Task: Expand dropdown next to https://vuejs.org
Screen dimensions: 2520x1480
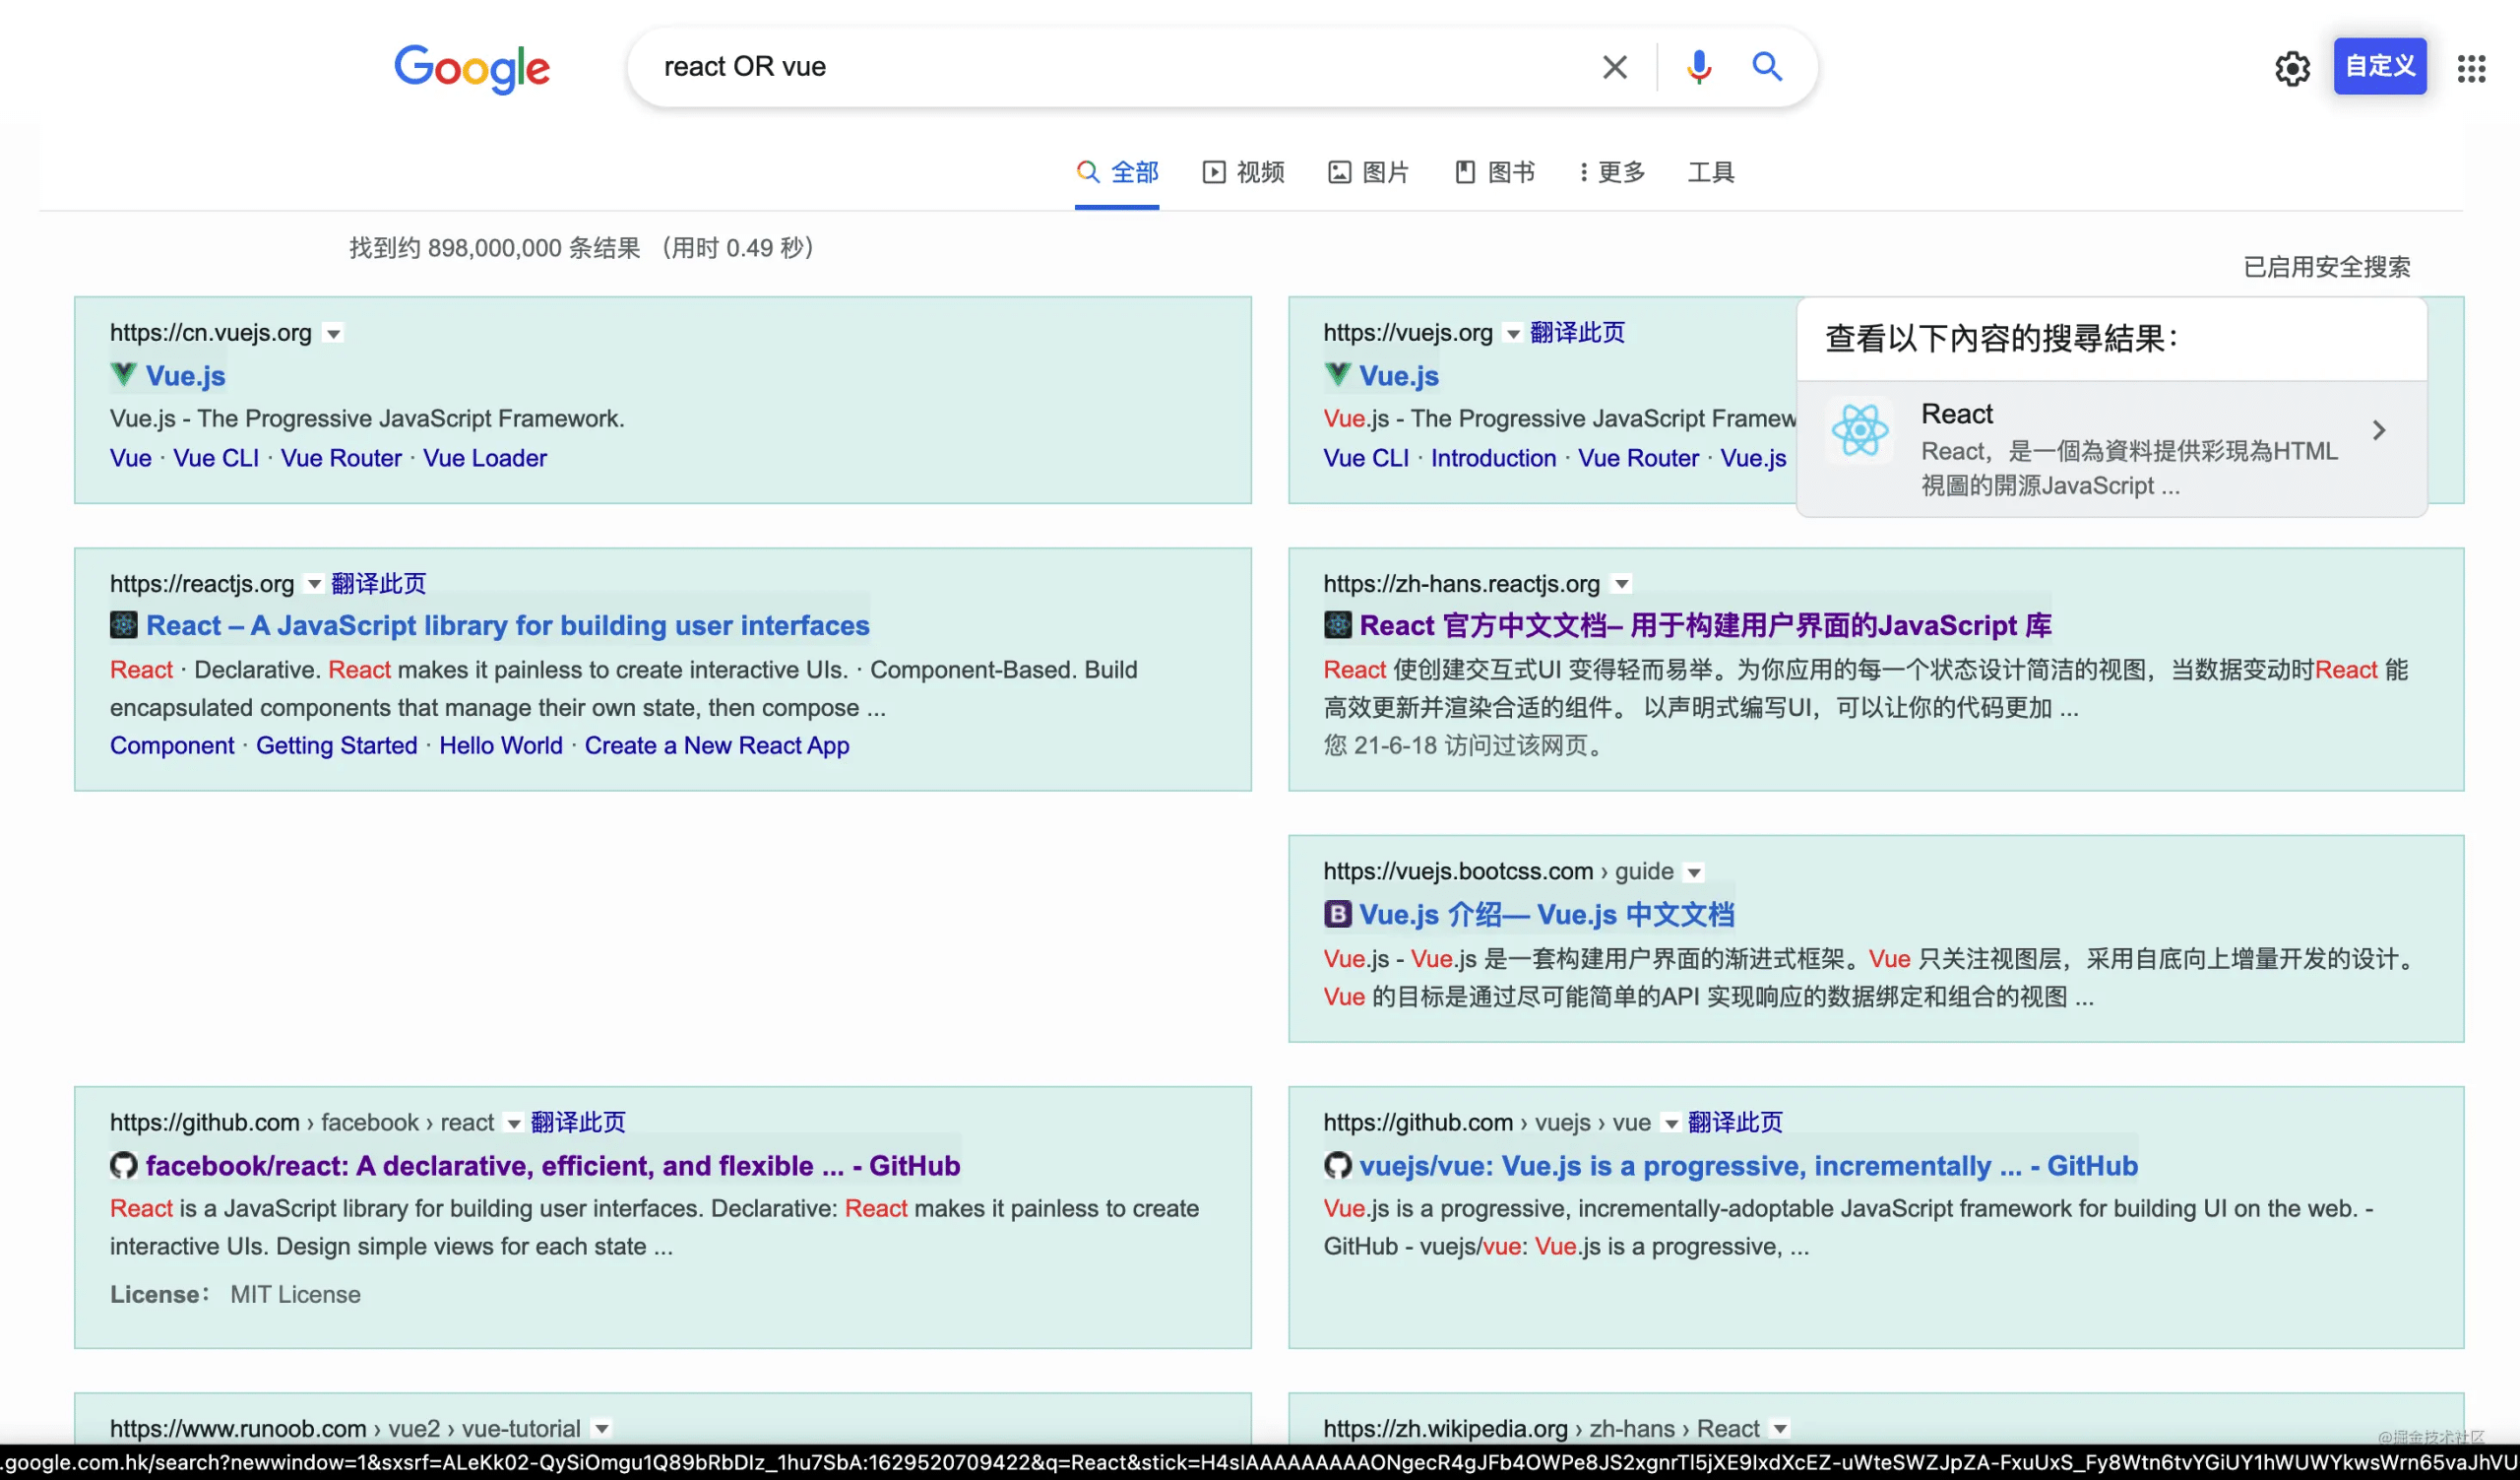Action: (1513, 334)
